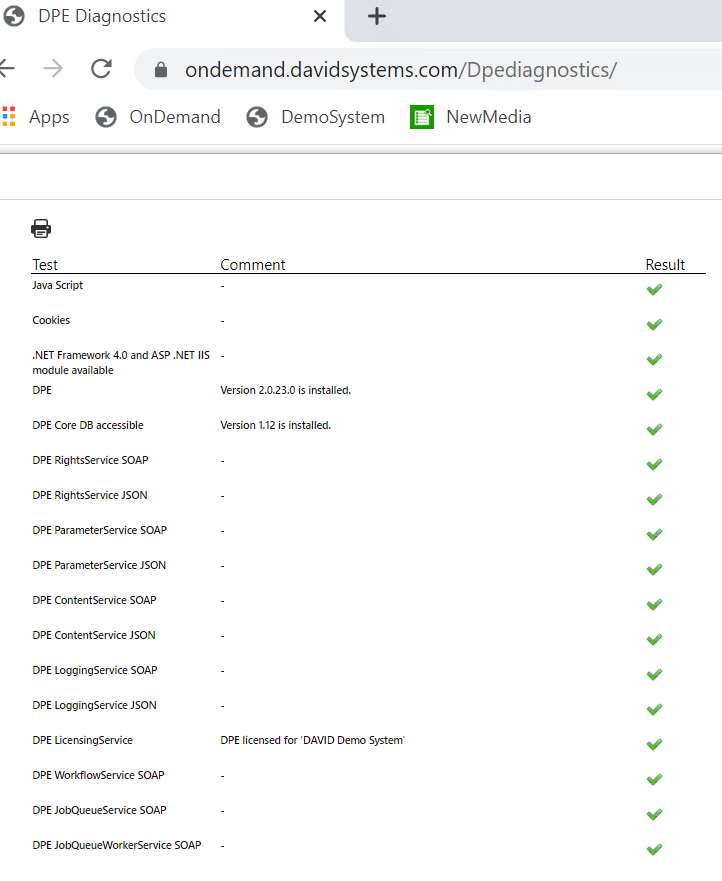Image resolution: width=722 pixels, height=881 pixels.
Task: Click the Result column header
Action: point(665,265)
